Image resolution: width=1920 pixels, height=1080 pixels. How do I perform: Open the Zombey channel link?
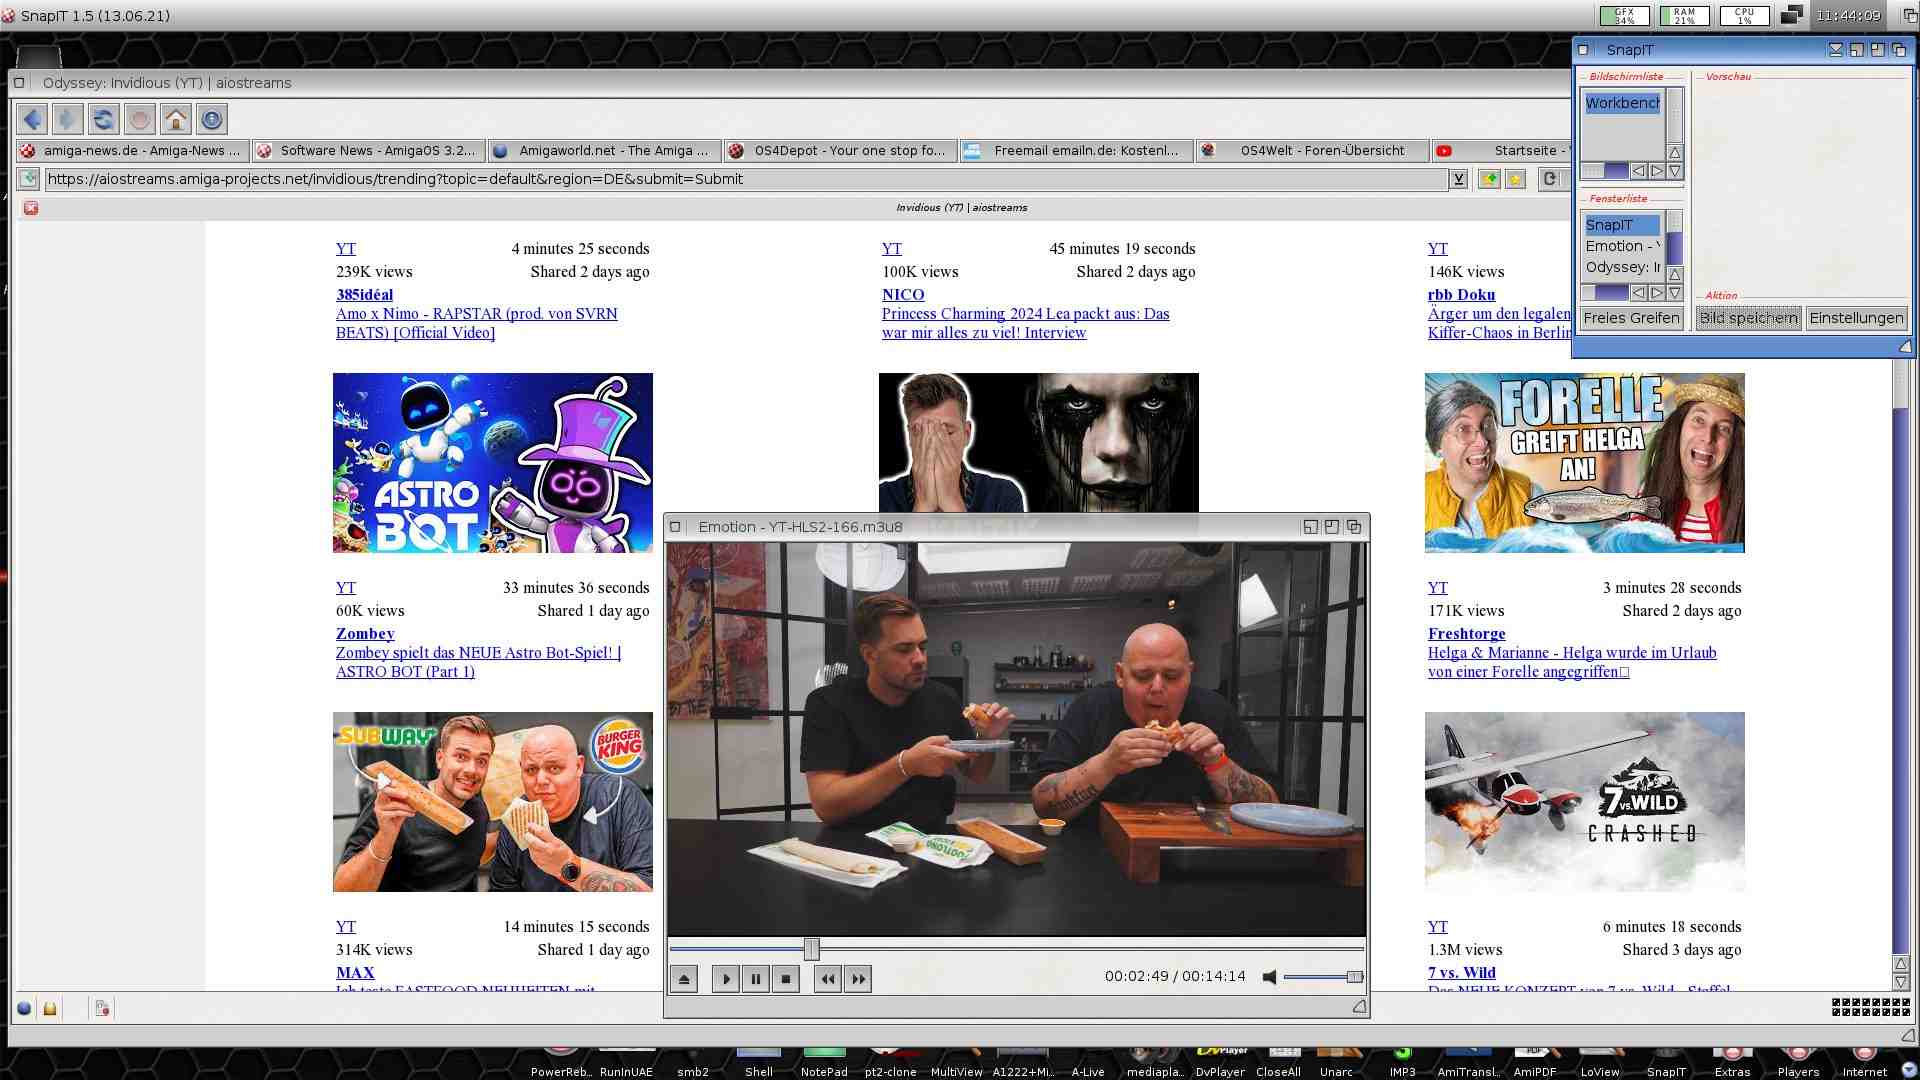coord(365,634)
